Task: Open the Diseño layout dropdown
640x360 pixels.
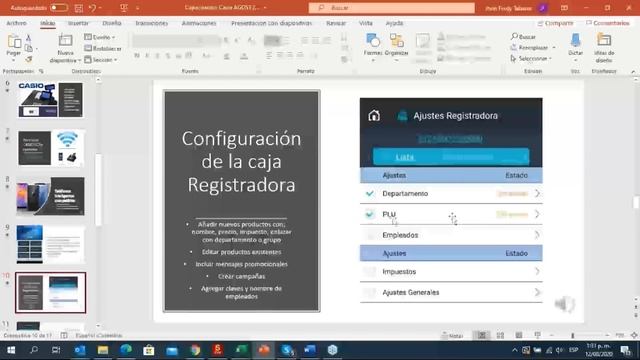Action: point(100,37)
